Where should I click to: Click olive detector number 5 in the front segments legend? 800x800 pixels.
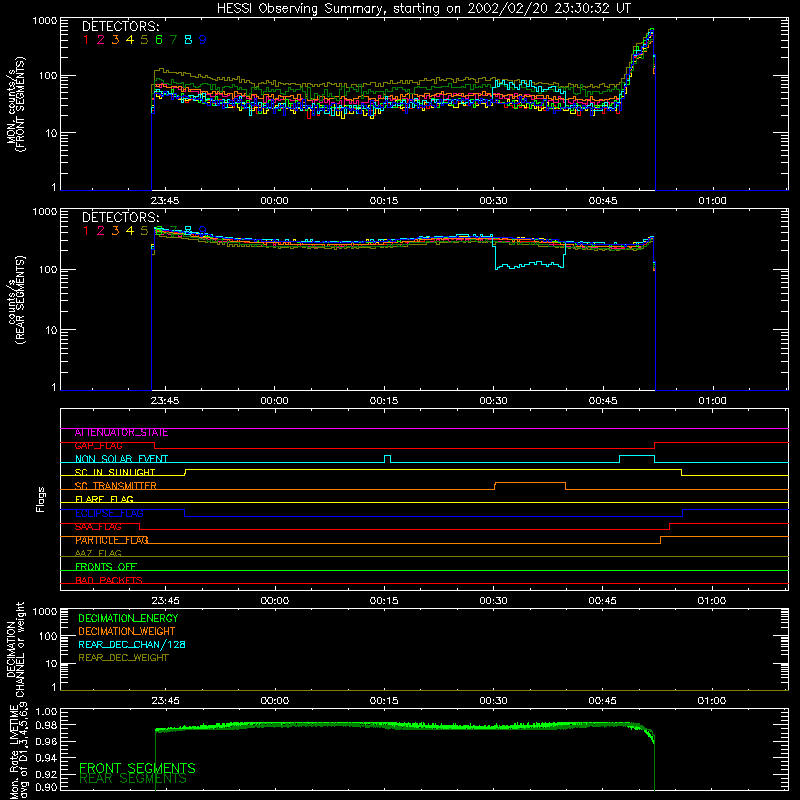(144, 40)
